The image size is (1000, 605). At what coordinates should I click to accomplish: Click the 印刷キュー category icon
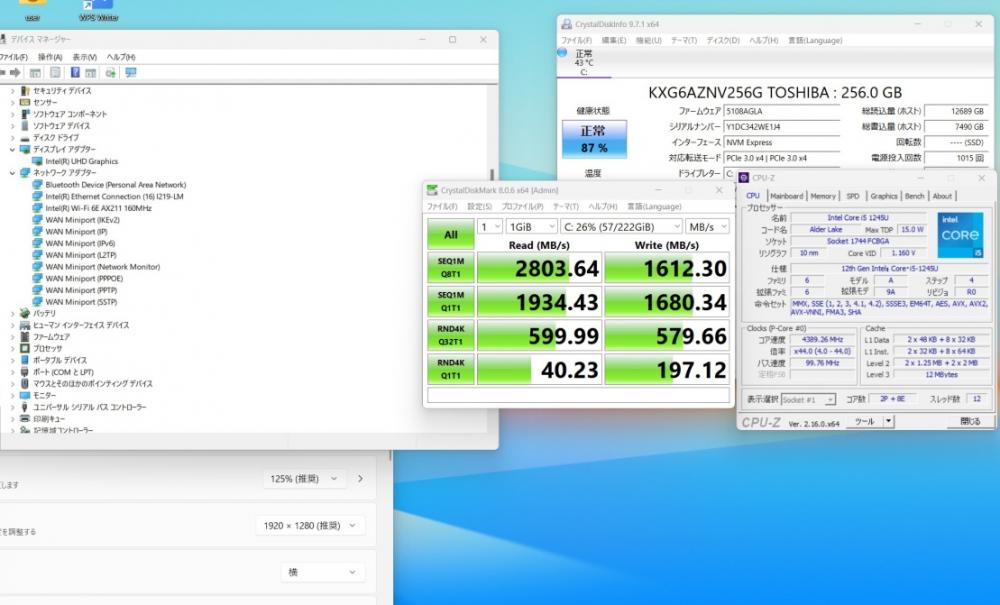click(25, 419)
